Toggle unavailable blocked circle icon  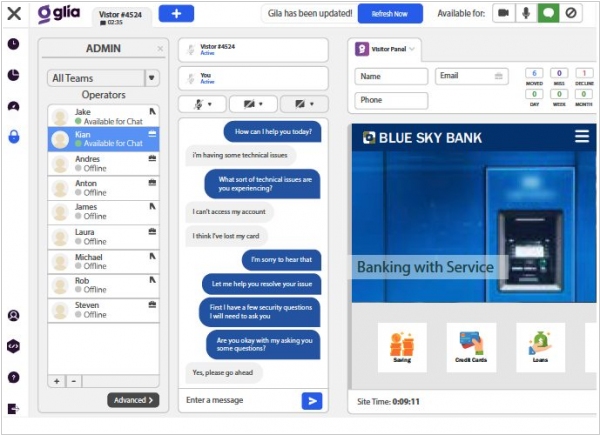pyautogui.click(x=571, y=13)
